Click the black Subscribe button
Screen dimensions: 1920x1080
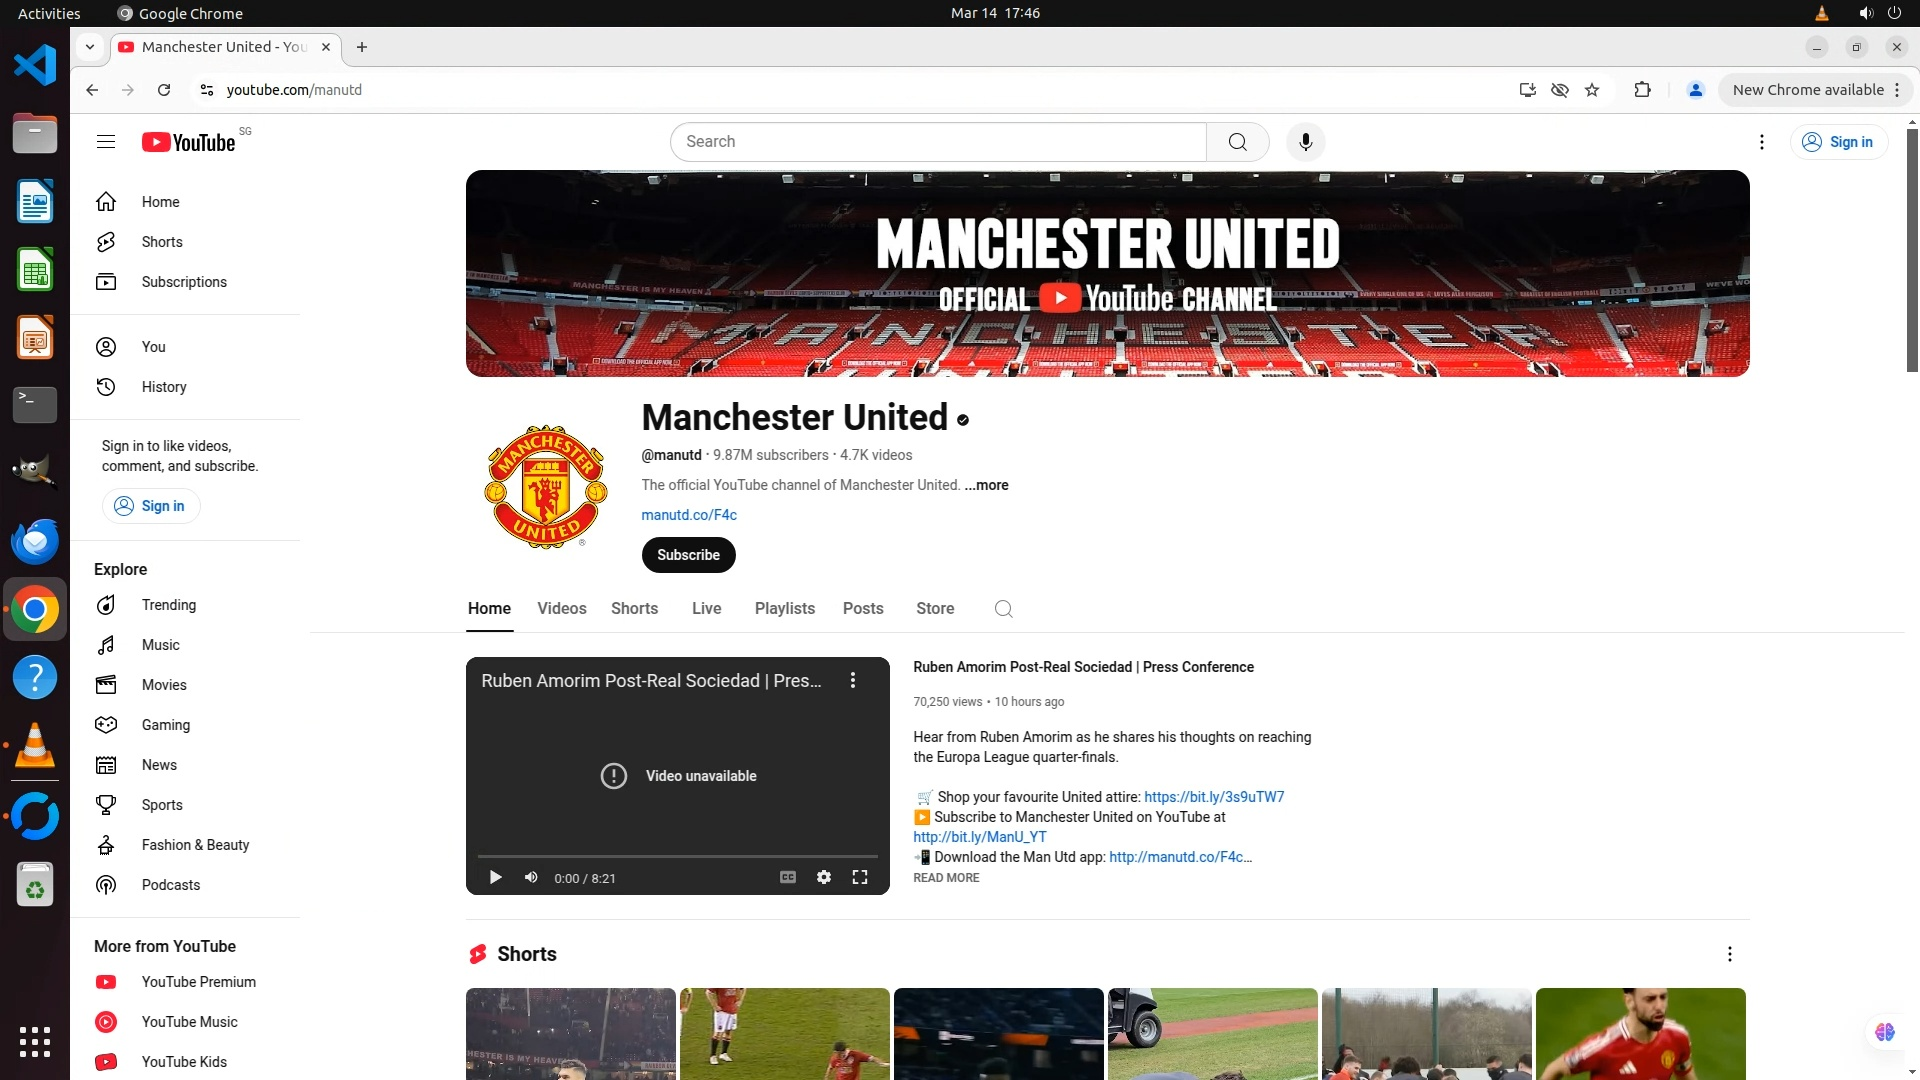tap(688, 555)
